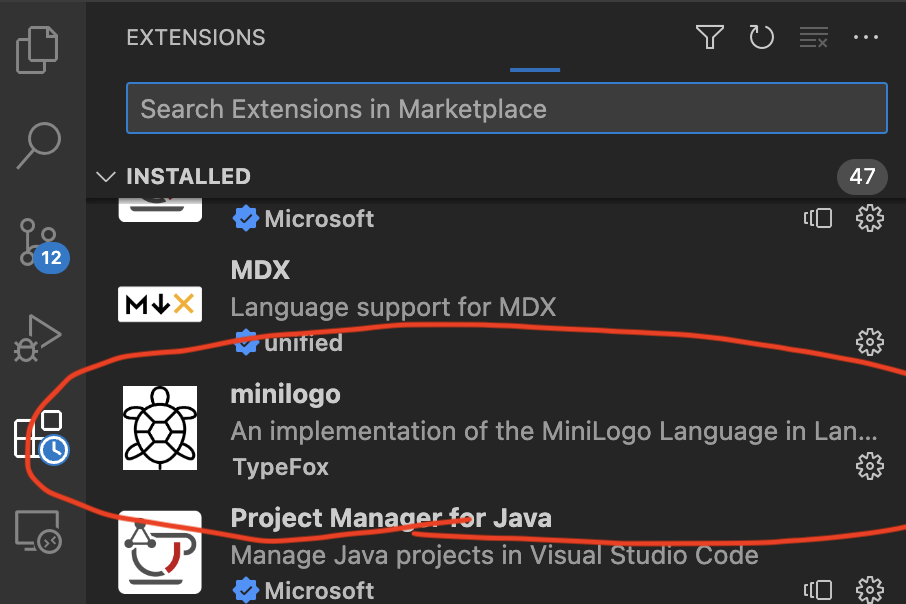Open Manage gear for Project Manager for Java

pyautogui.click(x=870, y=590)
